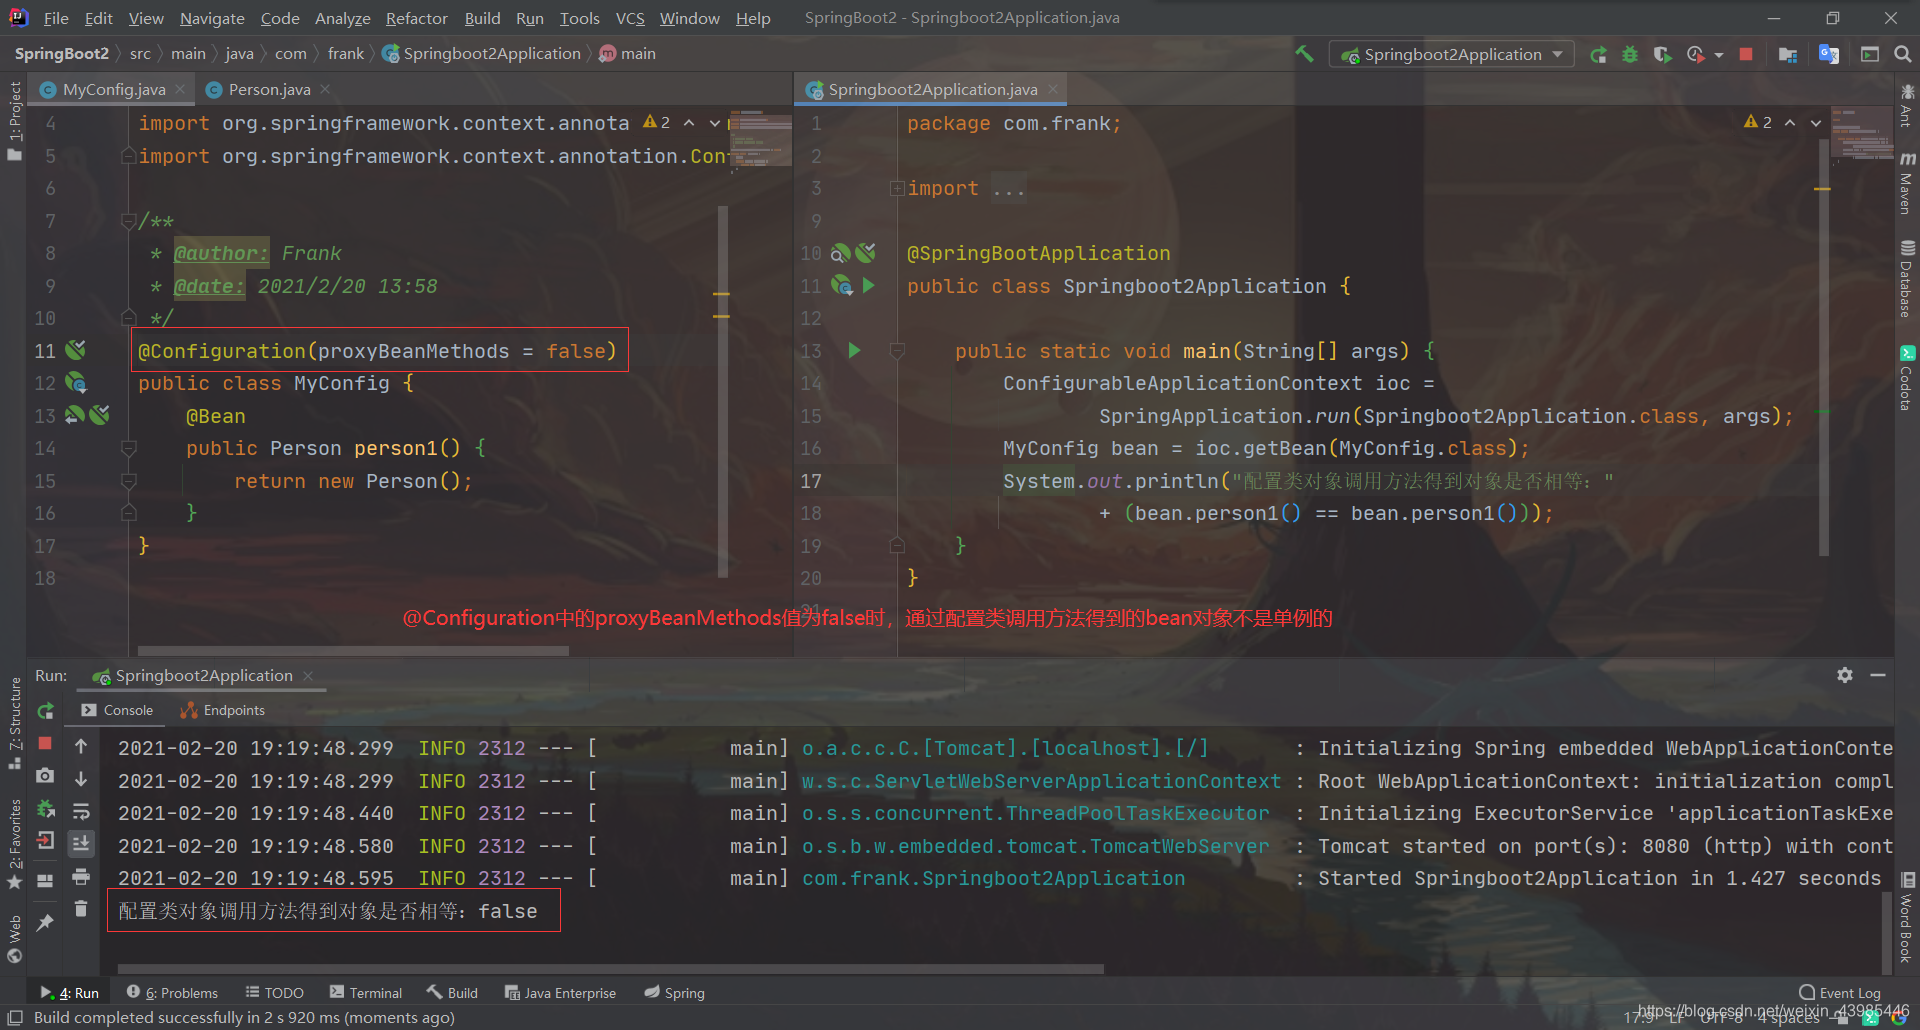Screen dimensions: 1920x1030
Task: Hide the Run tool window
Action: (1878, 675)
